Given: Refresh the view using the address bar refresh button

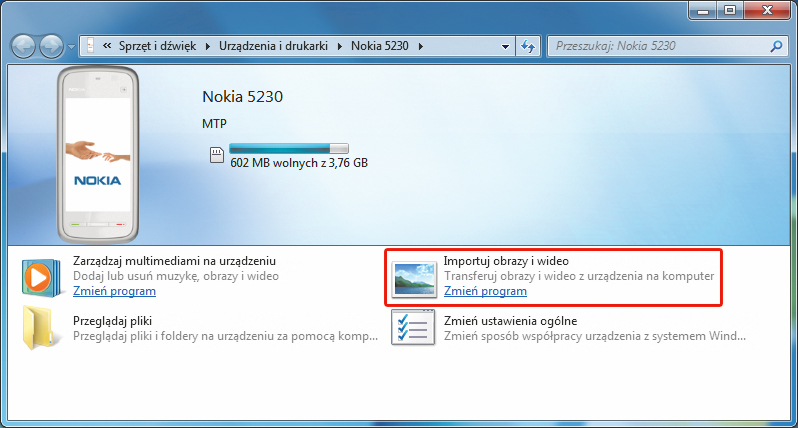Looking at the screenshot, I should 528,46.
